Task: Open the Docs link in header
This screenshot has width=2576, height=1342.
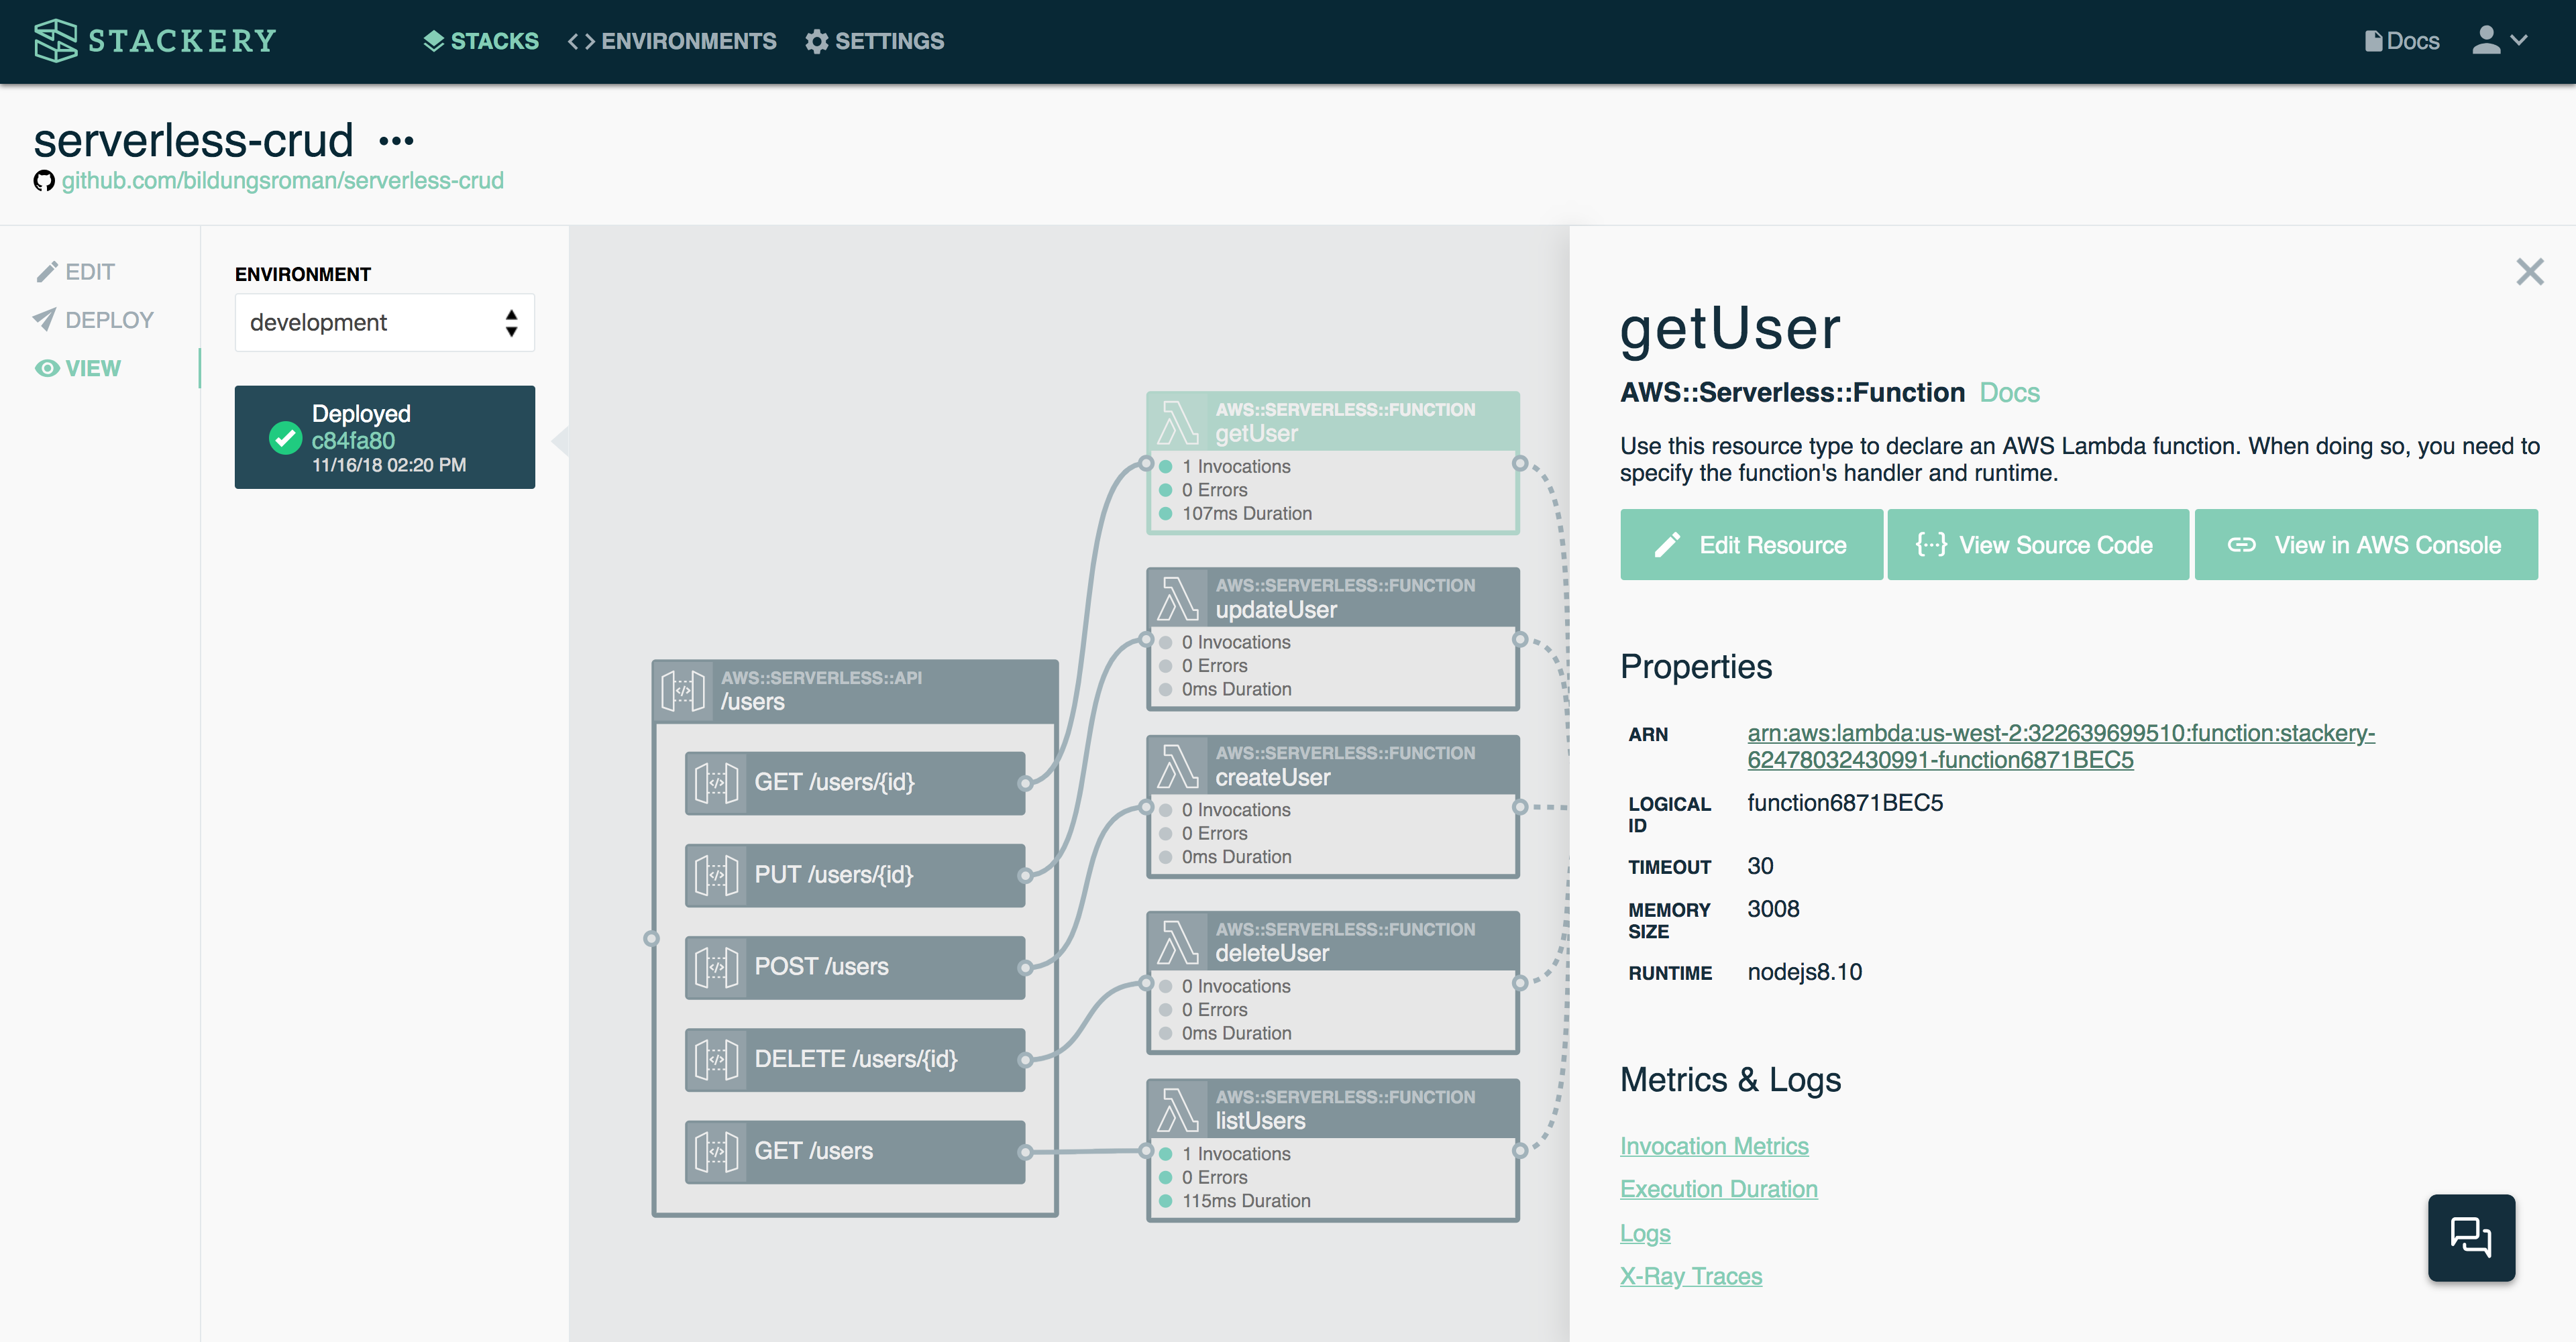Action: click(x=2402, y=41)
